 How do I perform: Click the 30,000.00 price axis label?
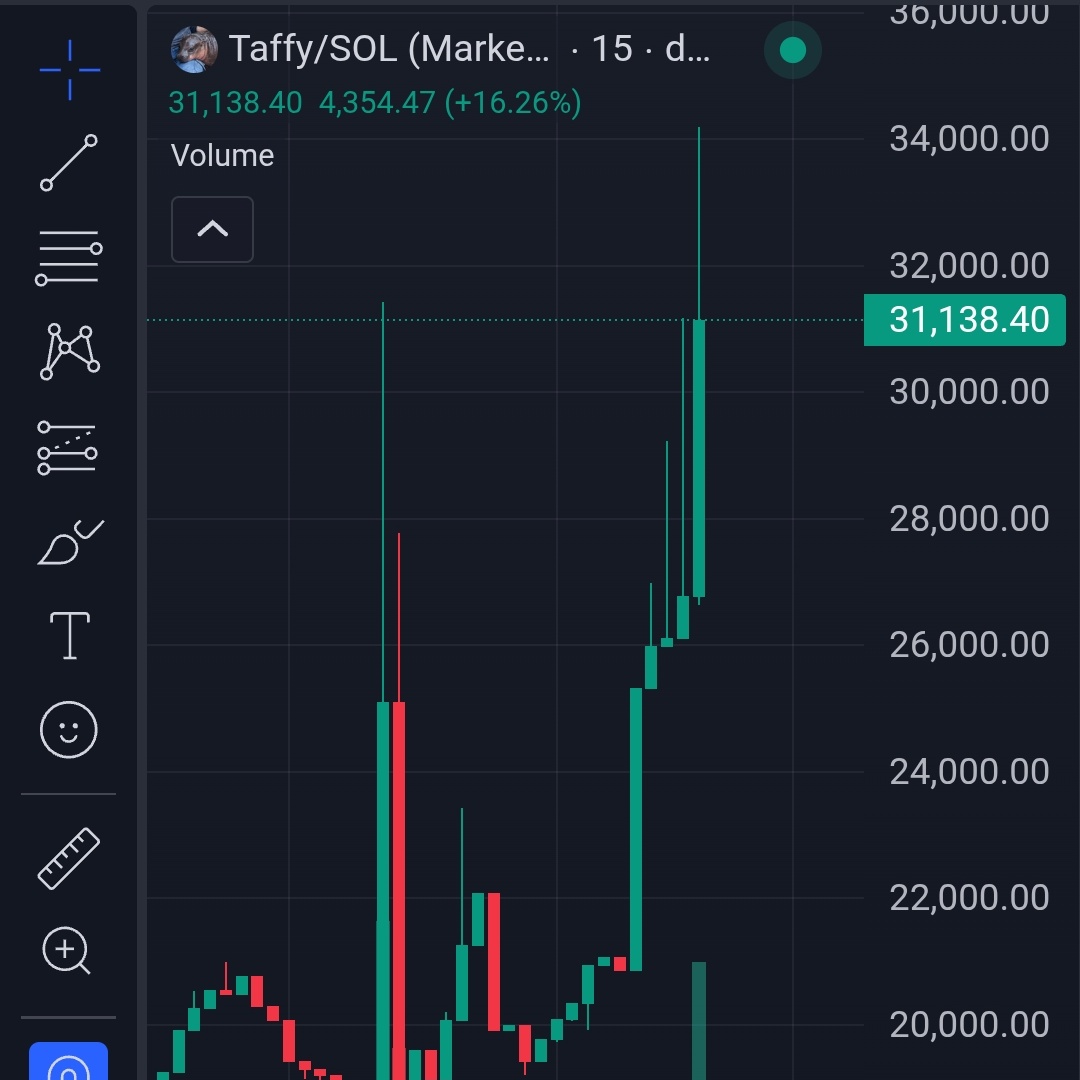(x=969, y=391)
